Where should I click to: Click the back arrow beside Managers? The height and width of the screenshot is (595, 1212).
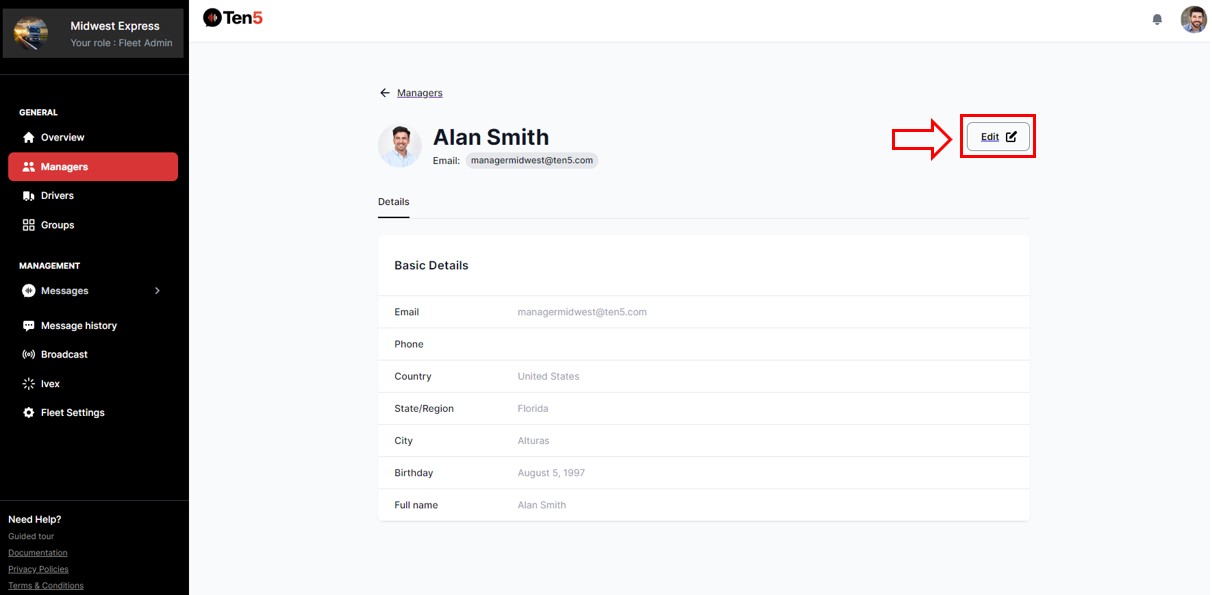pos(384,93)
